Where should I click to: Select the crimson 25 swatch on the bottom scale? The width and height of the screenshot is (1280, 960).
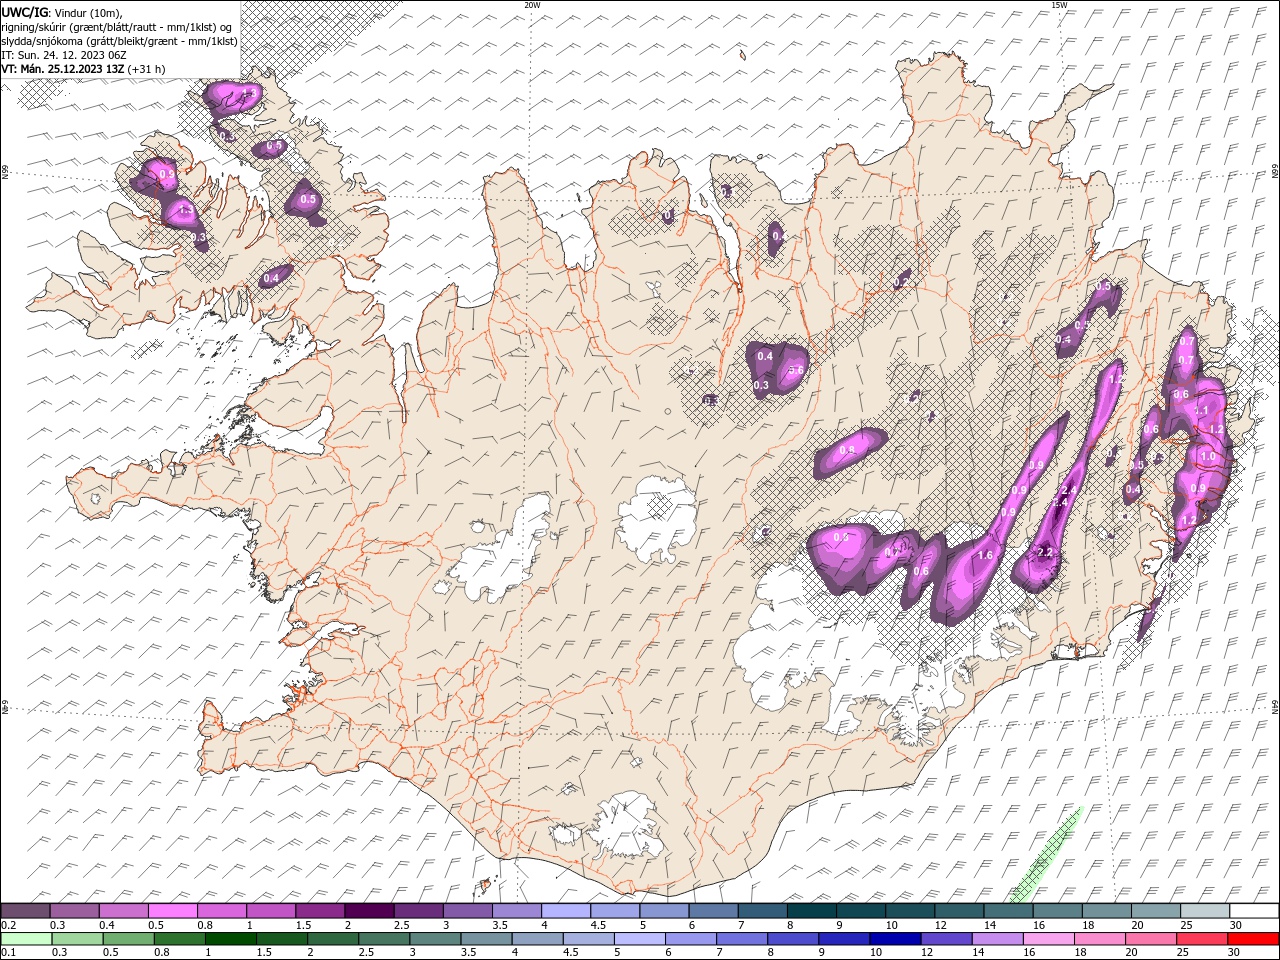[1202, 939]
